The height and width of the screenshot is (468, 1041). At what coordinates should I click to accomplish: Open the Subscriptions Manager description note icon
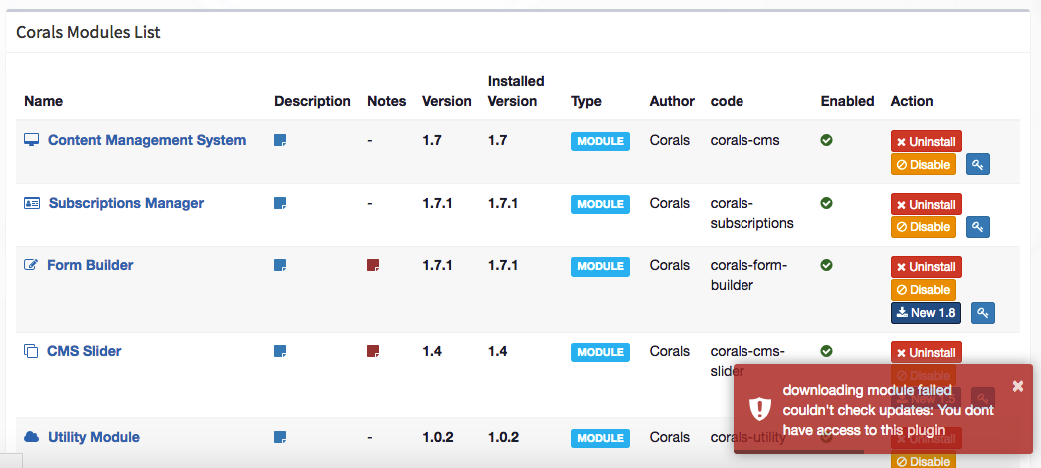tap(280, 203)
